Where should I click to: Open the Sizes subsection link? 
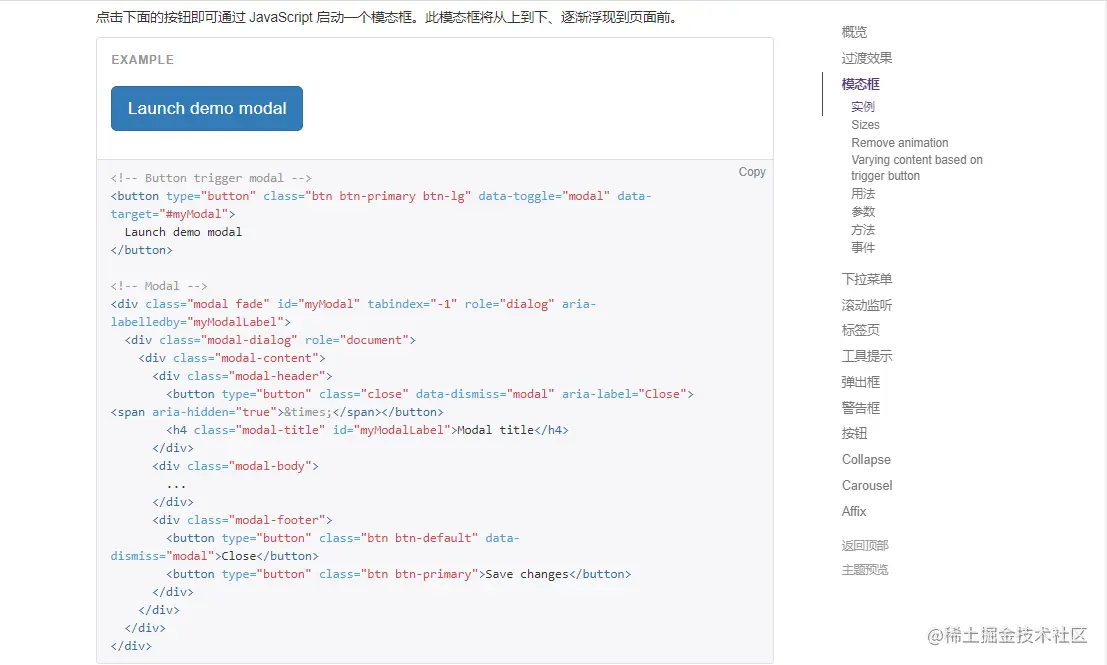[x=866, y=125]
